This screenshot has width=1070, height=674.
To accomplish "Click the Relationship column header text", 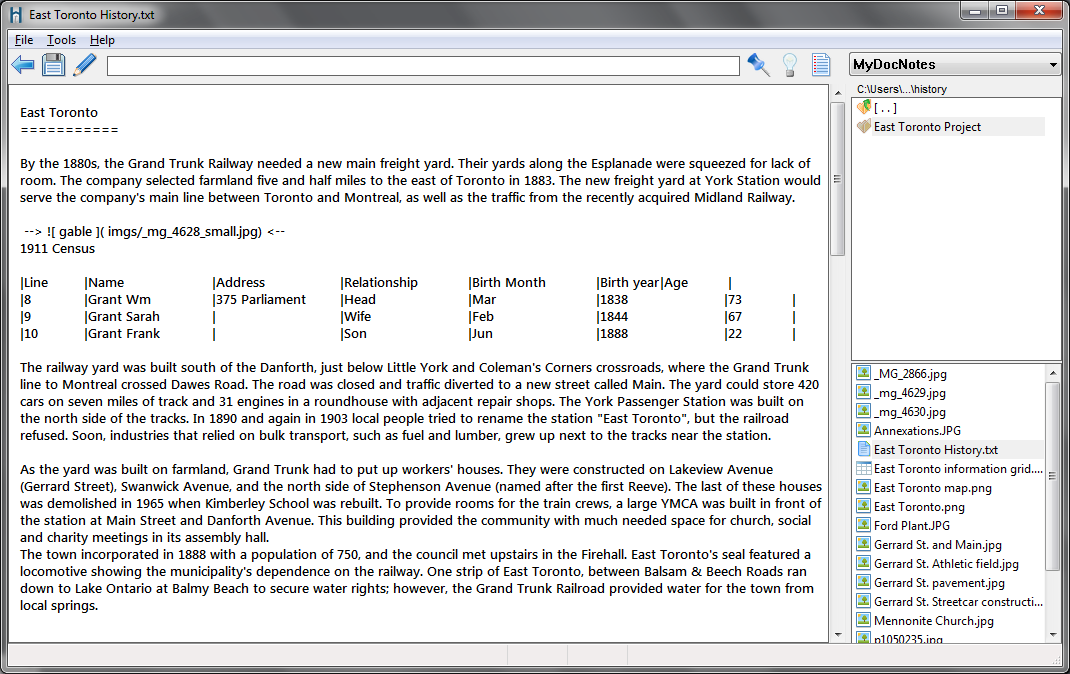I will coord(381,282).
